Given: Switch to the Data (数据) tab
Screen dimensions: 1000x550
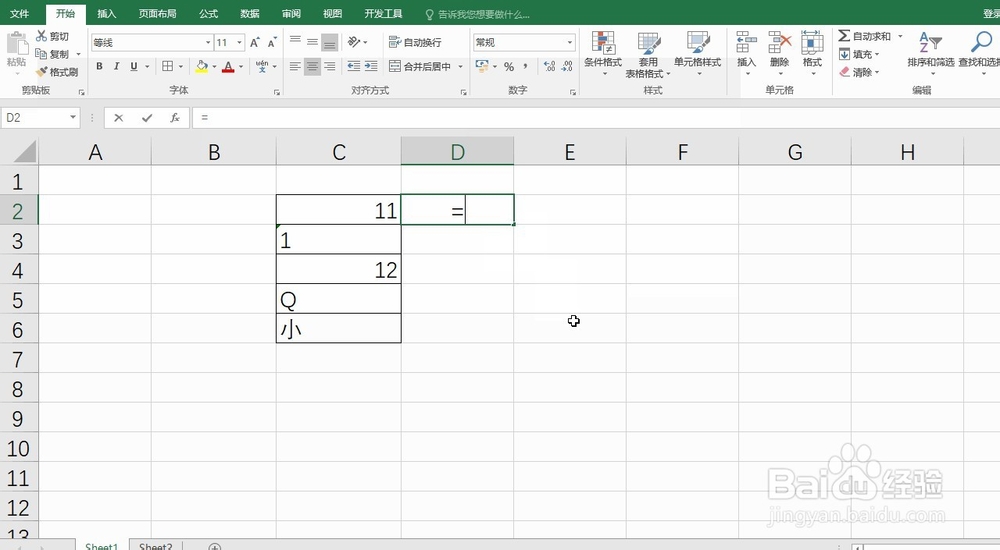Looking at the screenshot, I should point(250,13).
